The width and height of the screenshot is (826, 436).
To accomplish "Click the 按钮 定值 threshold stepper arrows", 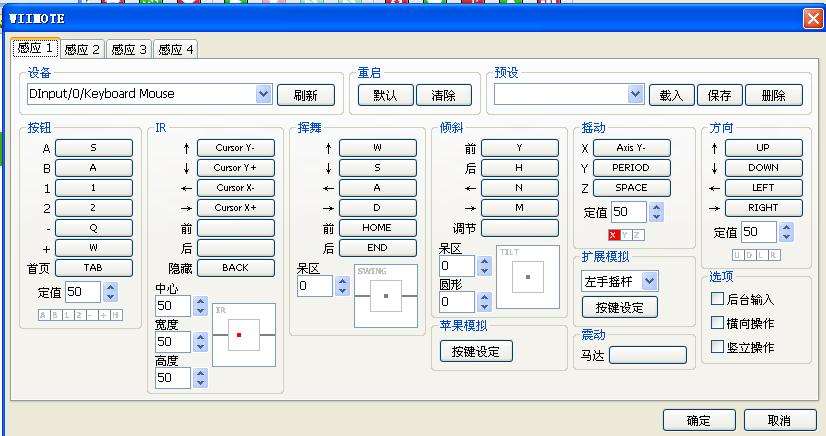I will [110, 292].
